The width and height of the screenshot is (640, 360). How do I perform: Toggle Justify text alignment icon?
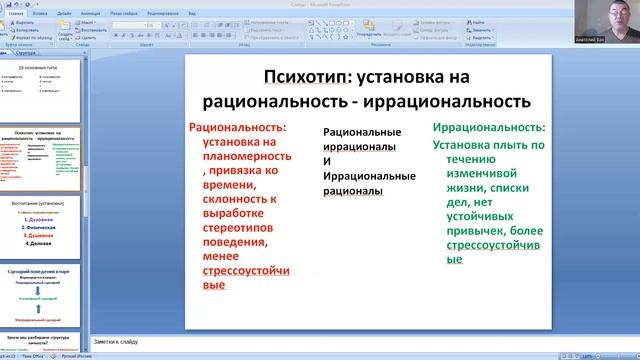220,36
